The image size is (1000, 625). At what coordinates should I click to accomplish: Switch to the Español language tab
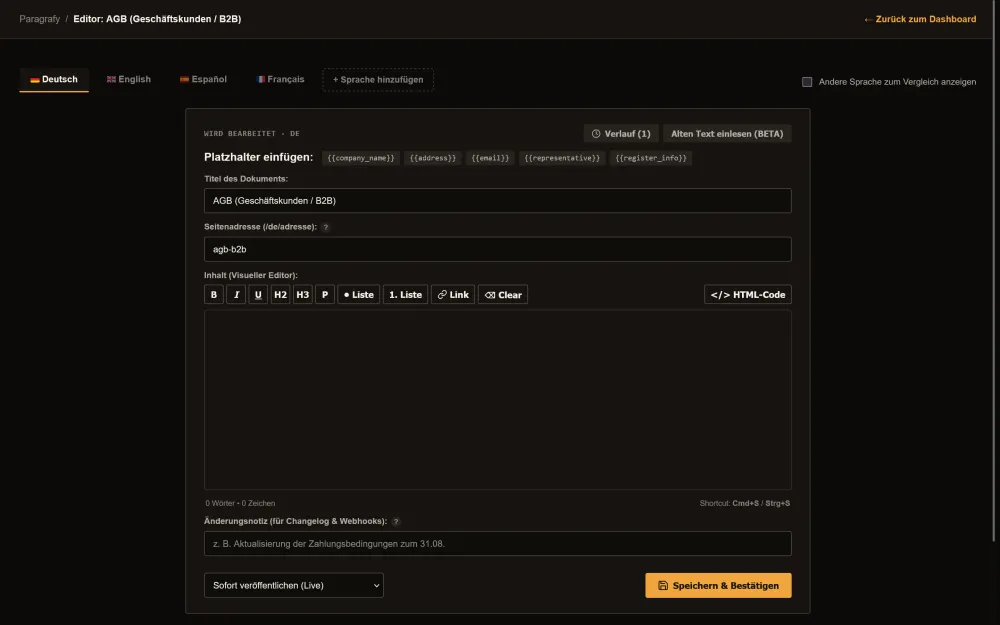(203, 80)
